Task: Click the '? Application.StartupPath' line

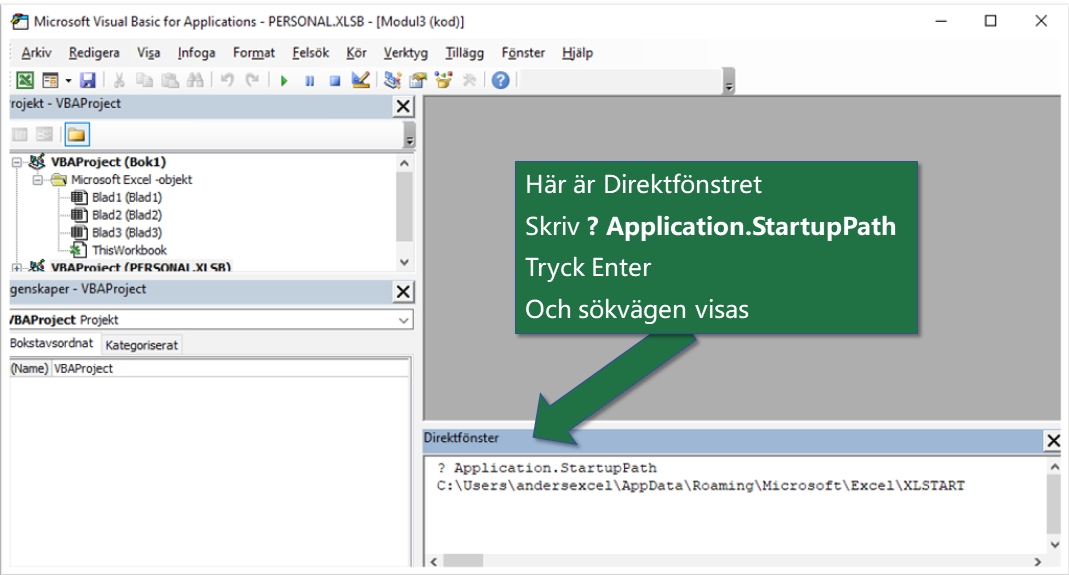Action: [x=547, y=468]
